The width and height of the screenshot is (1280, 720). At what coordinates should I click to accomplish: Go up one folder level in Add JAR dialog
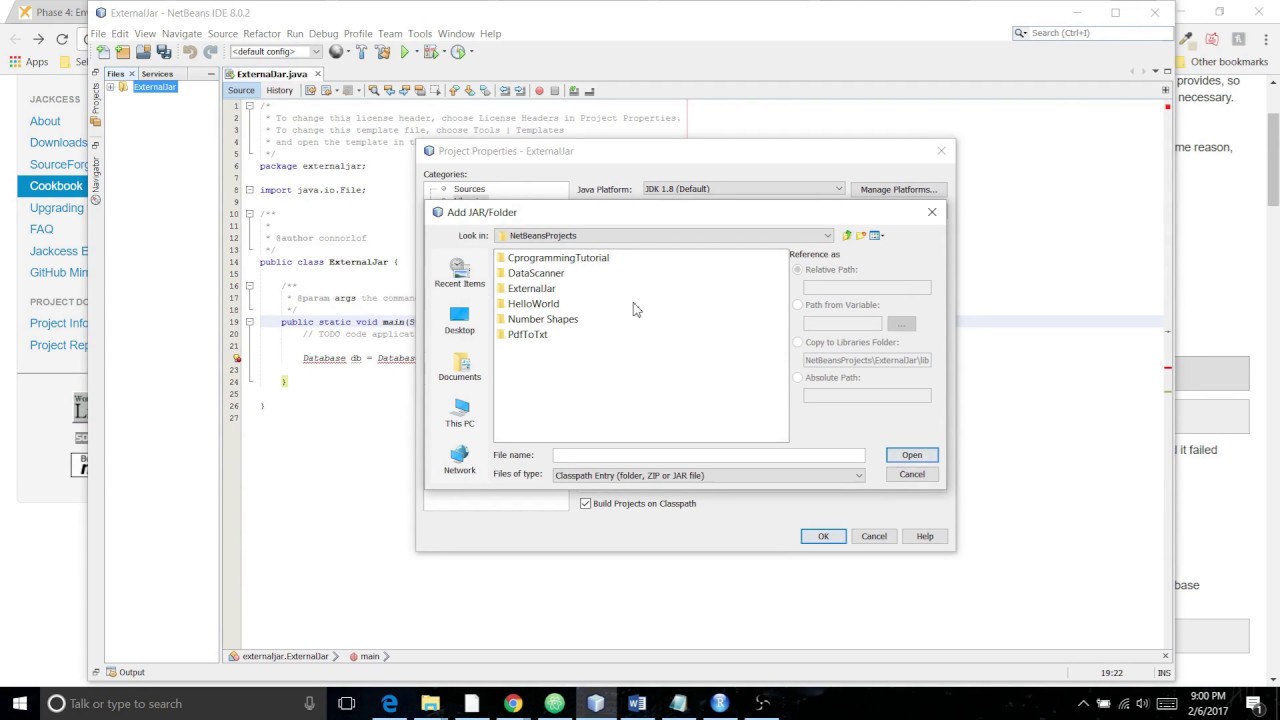[x=846, y=236]
